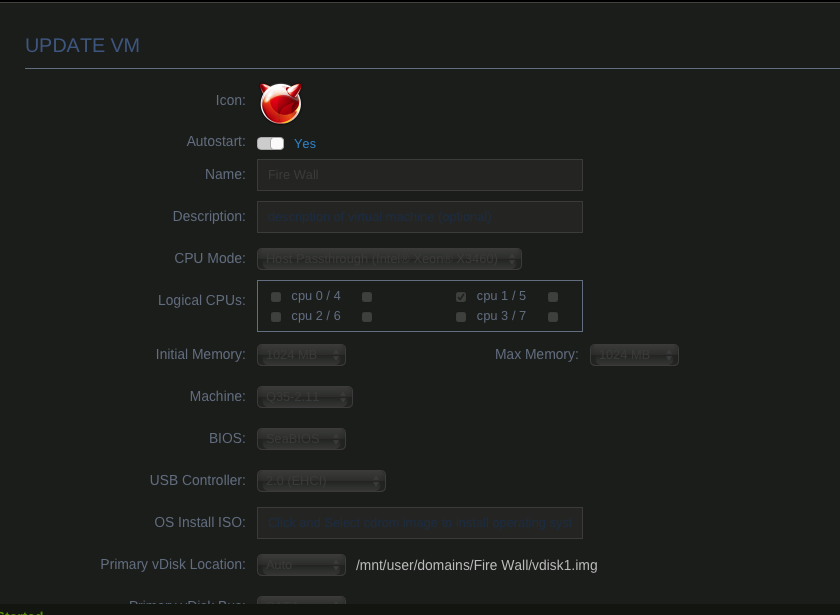This screenshot has width=840, height=615.
Task: Open the Initial Memory dropdown
Action: pos(302,355)
